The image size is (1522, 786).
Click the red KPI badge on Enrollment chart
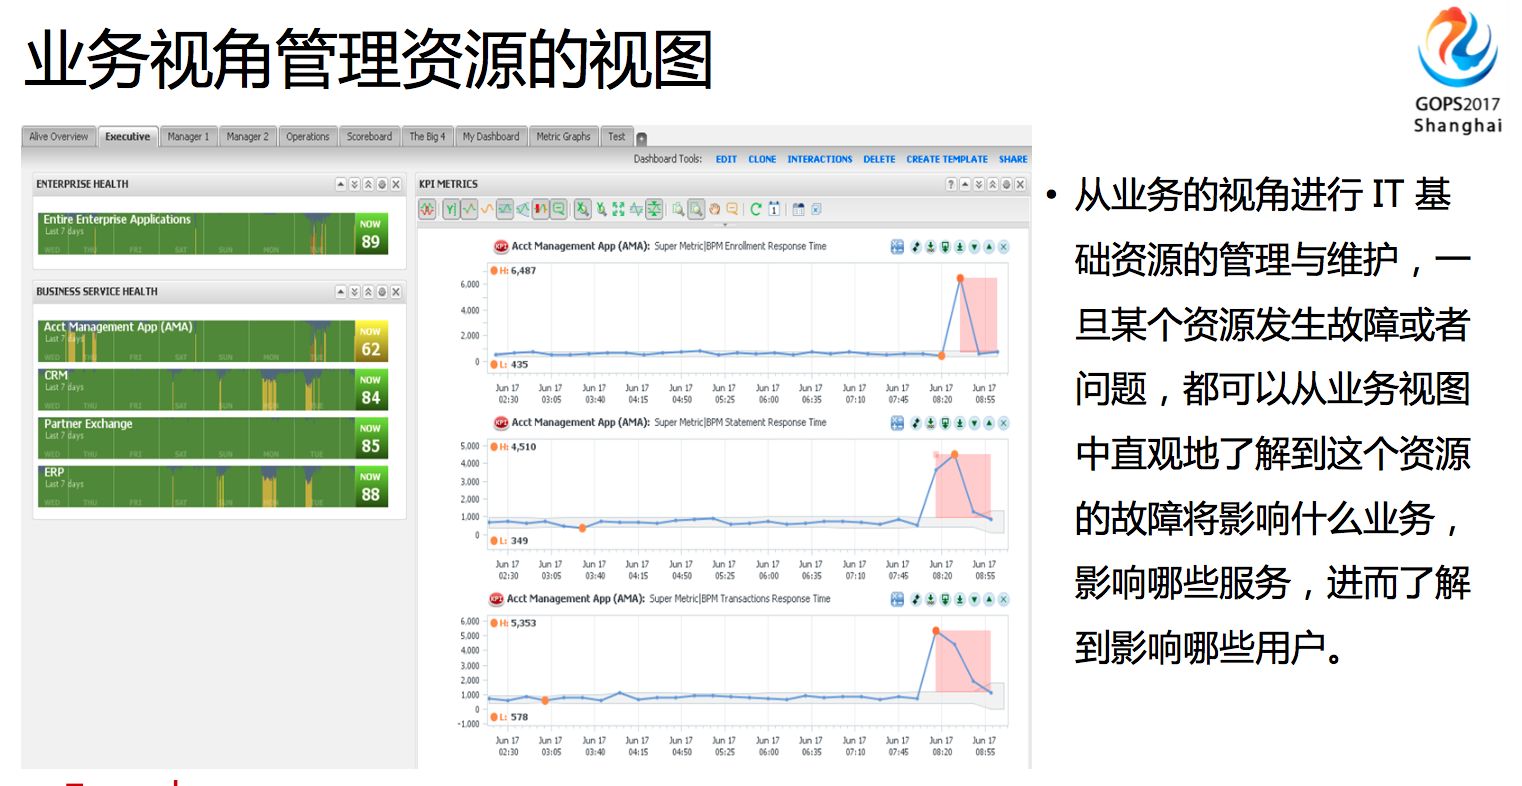[x=501, y=246]
